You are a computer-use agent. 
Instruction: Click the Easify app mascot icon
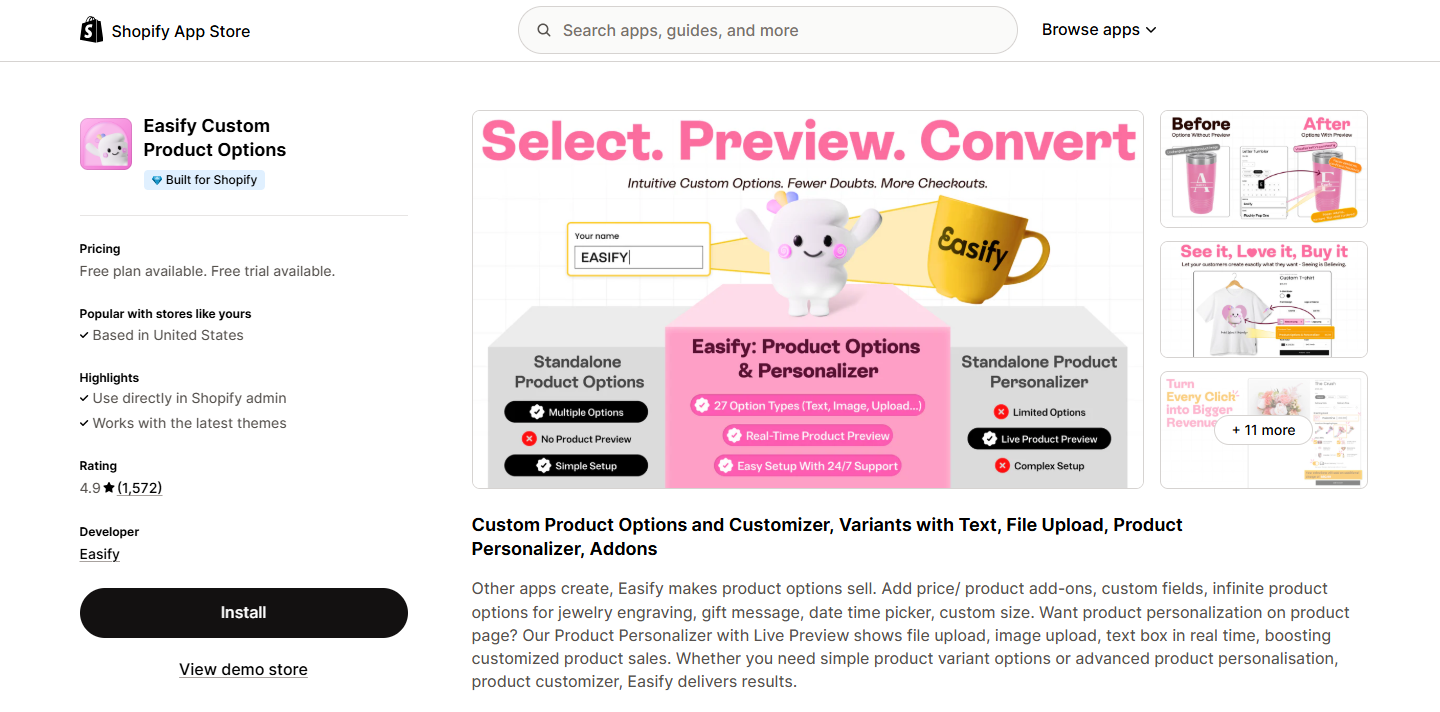(x=106, y=144)
